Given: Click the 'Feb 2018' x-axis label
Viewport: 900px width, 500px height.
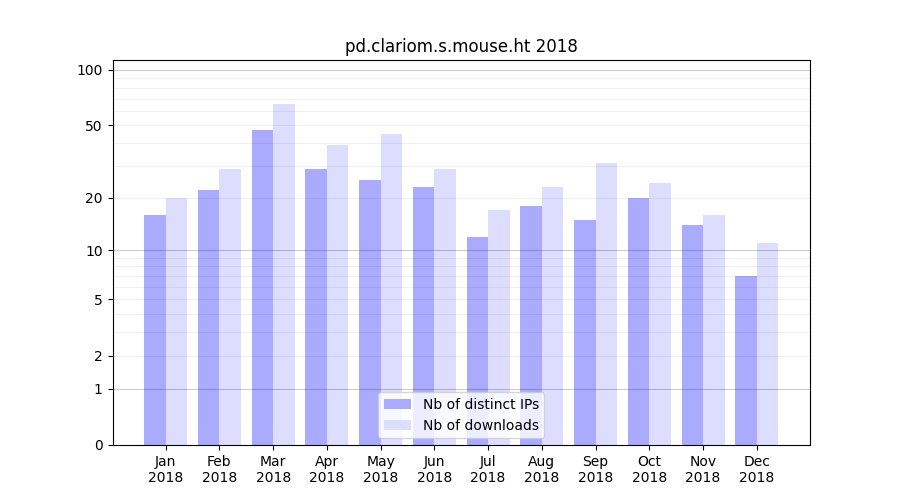Looking at the screenshot, I should point(219,469).
